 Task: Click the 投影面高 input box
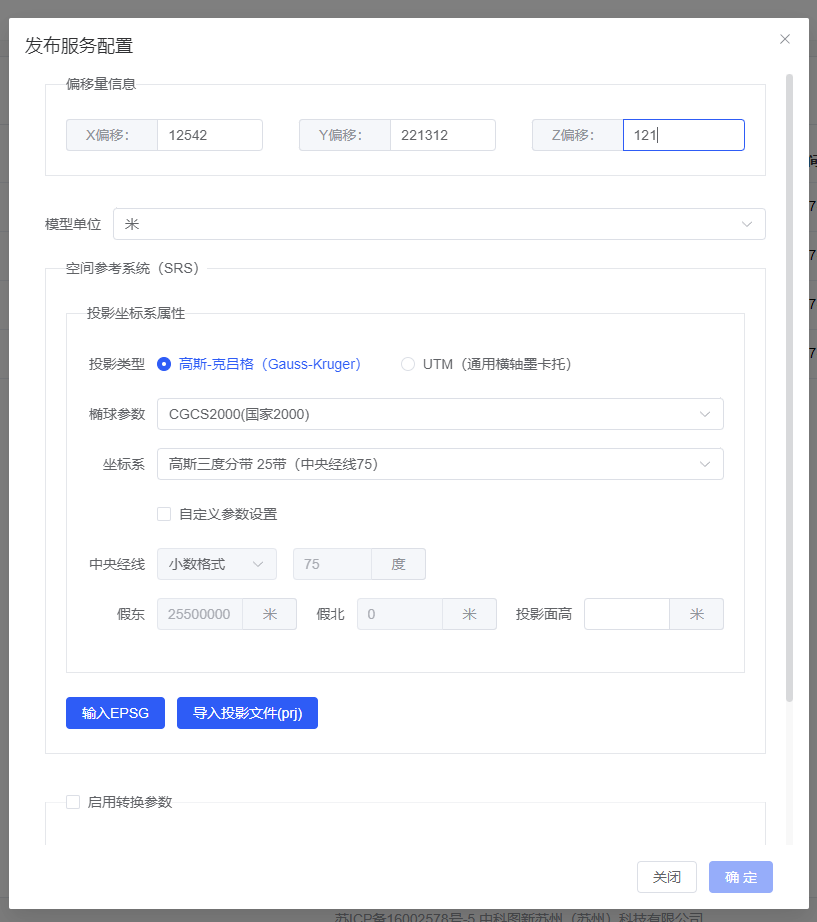(x=627, y=614)
